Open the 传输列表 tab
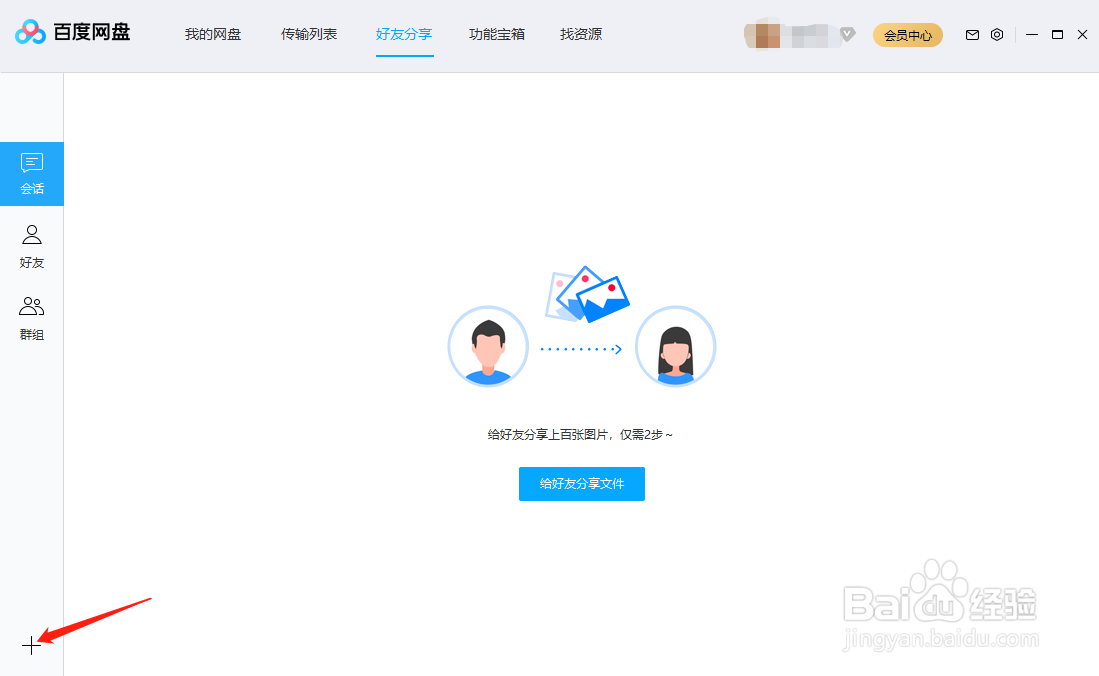The width and height of the screenshot is (1099, 676). coord(309,33)
